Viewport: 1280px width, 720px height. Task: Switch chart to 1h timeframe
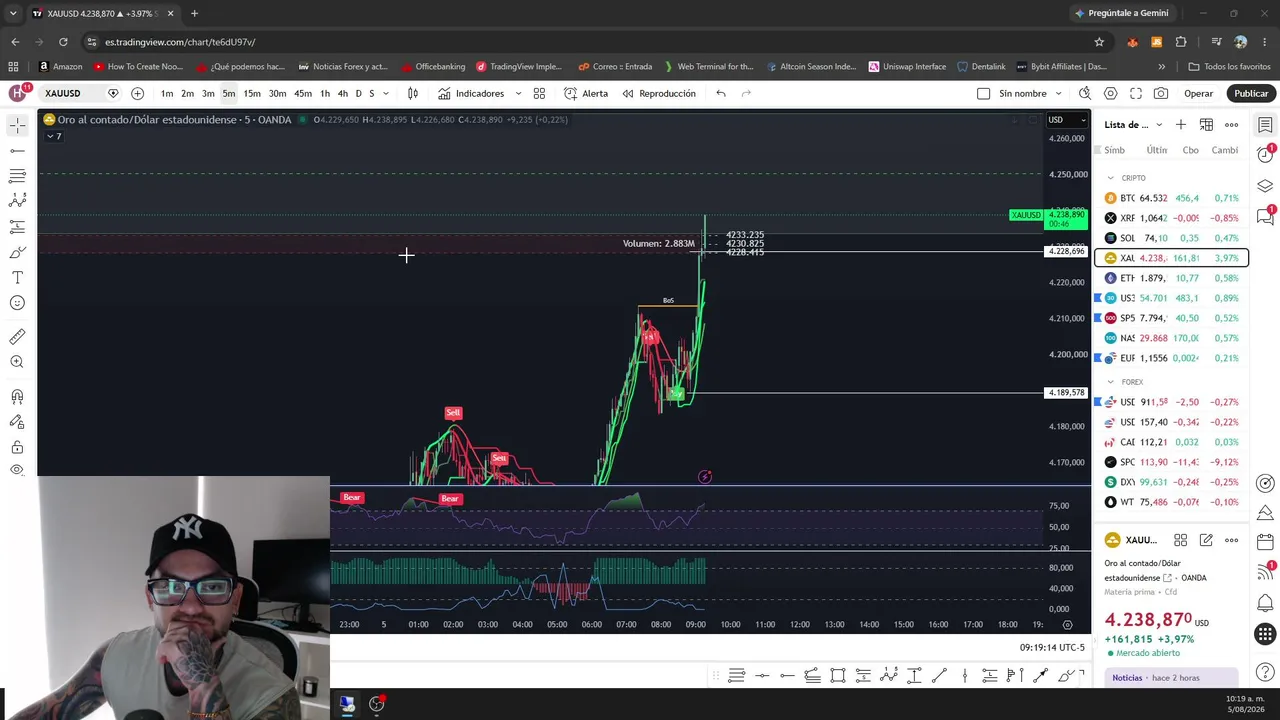325,94
